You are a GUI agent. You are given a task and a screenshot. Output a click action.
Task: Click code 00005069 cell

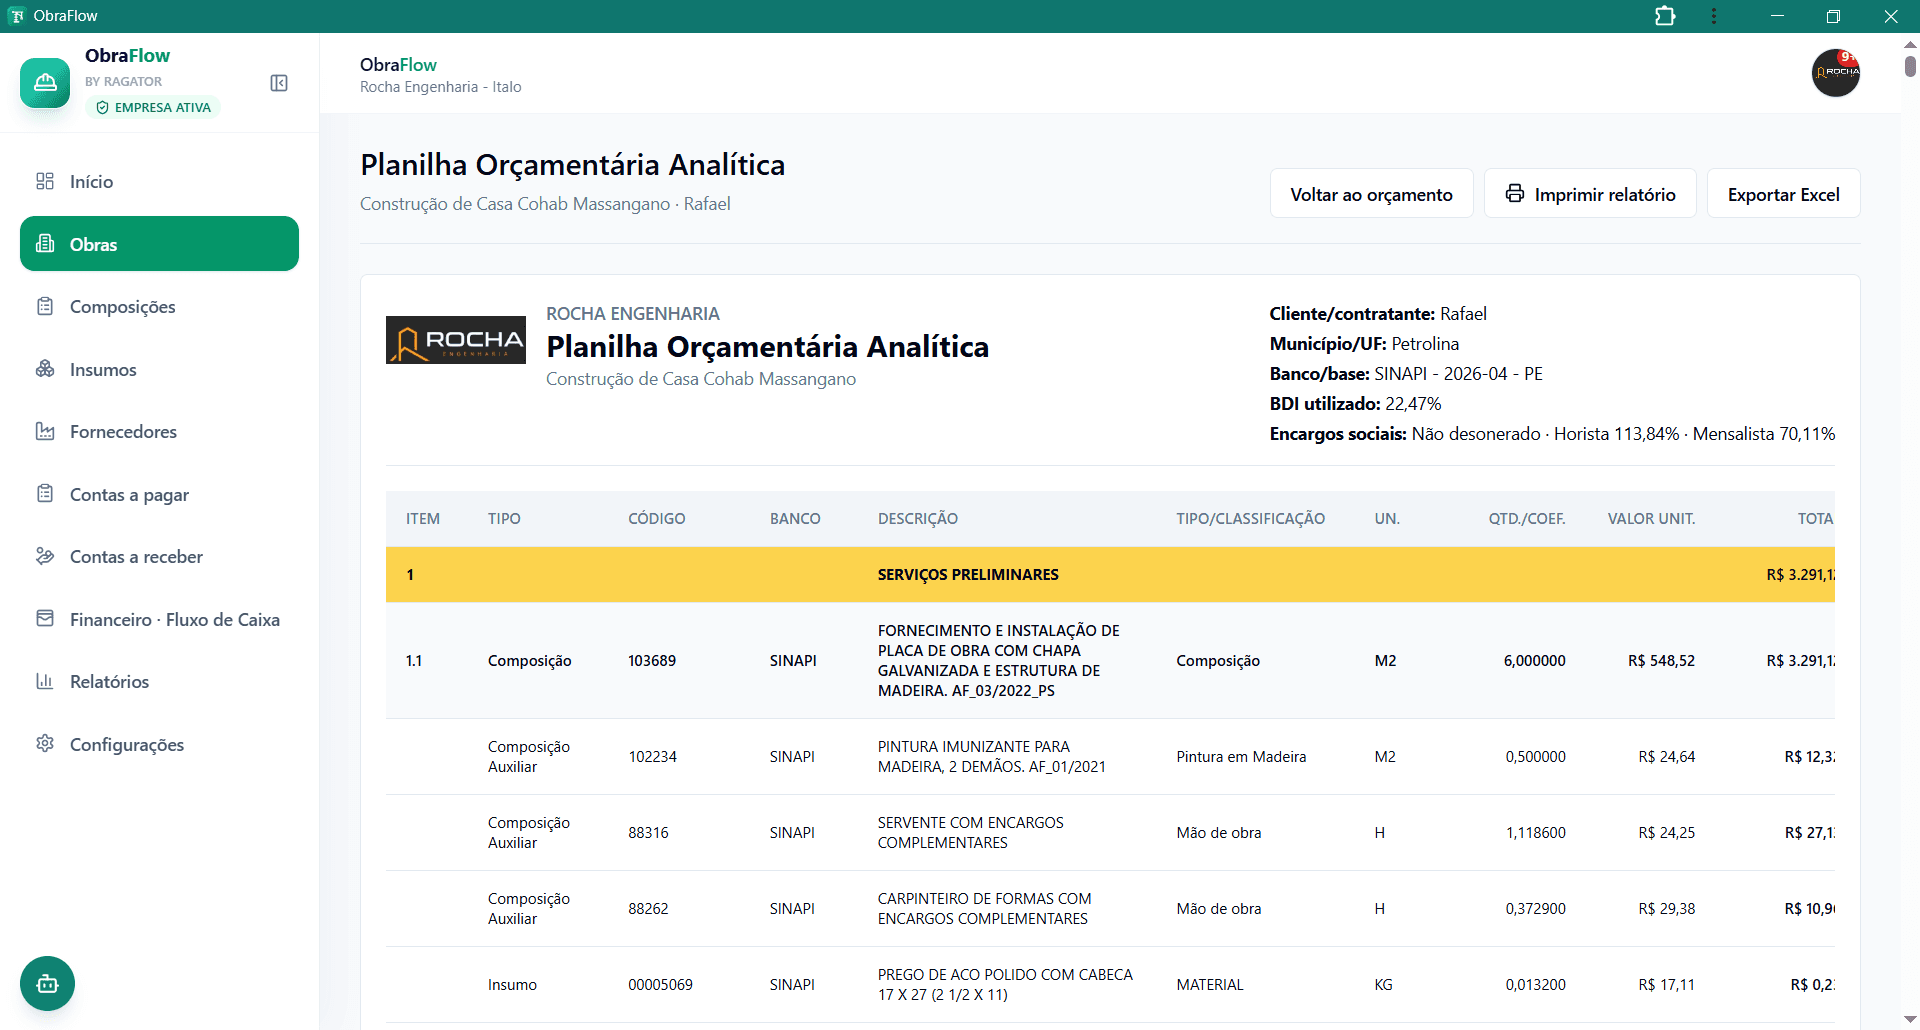click(660, 984)
